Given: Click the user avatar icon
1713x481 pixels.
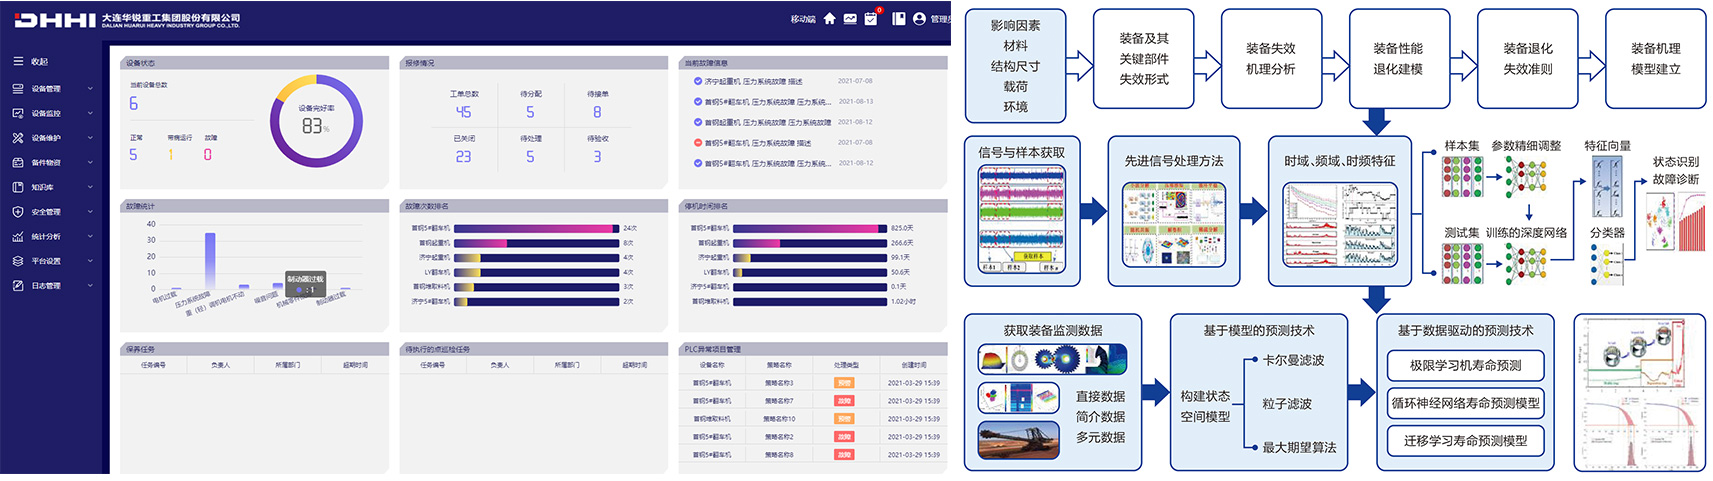Looking at the screenshot, I should coord(919,19).
